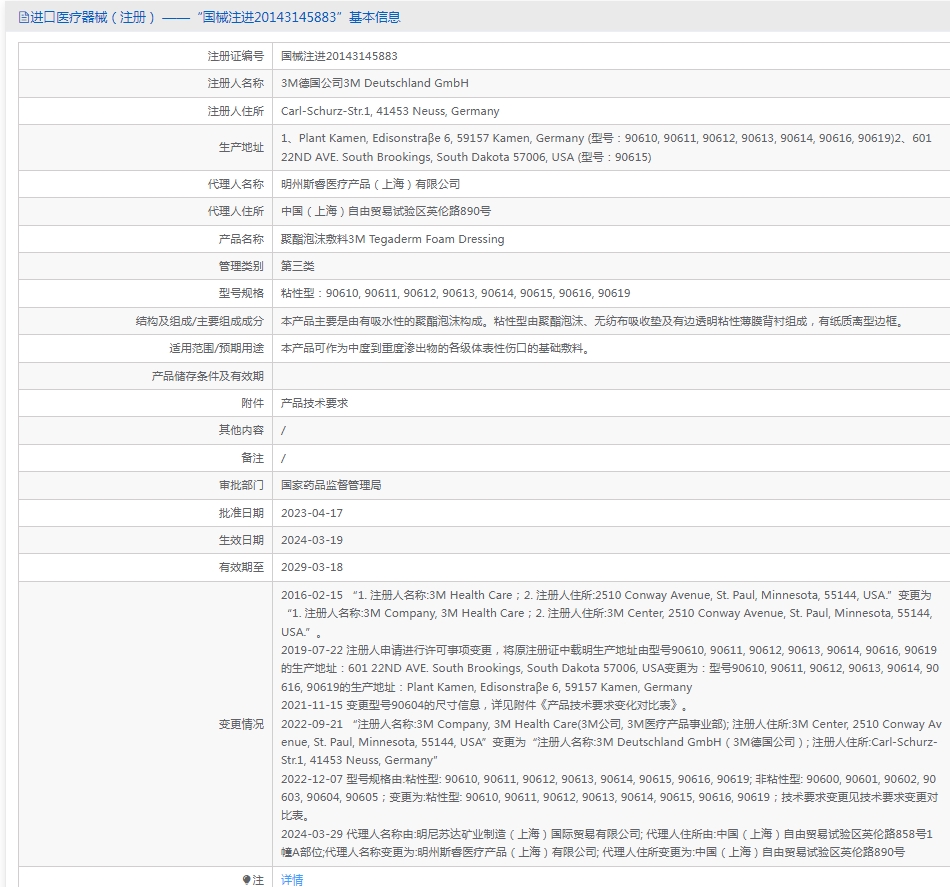Click the 变更情况 row label
This screenshot has height=887, width=950.
pos(241,724)
